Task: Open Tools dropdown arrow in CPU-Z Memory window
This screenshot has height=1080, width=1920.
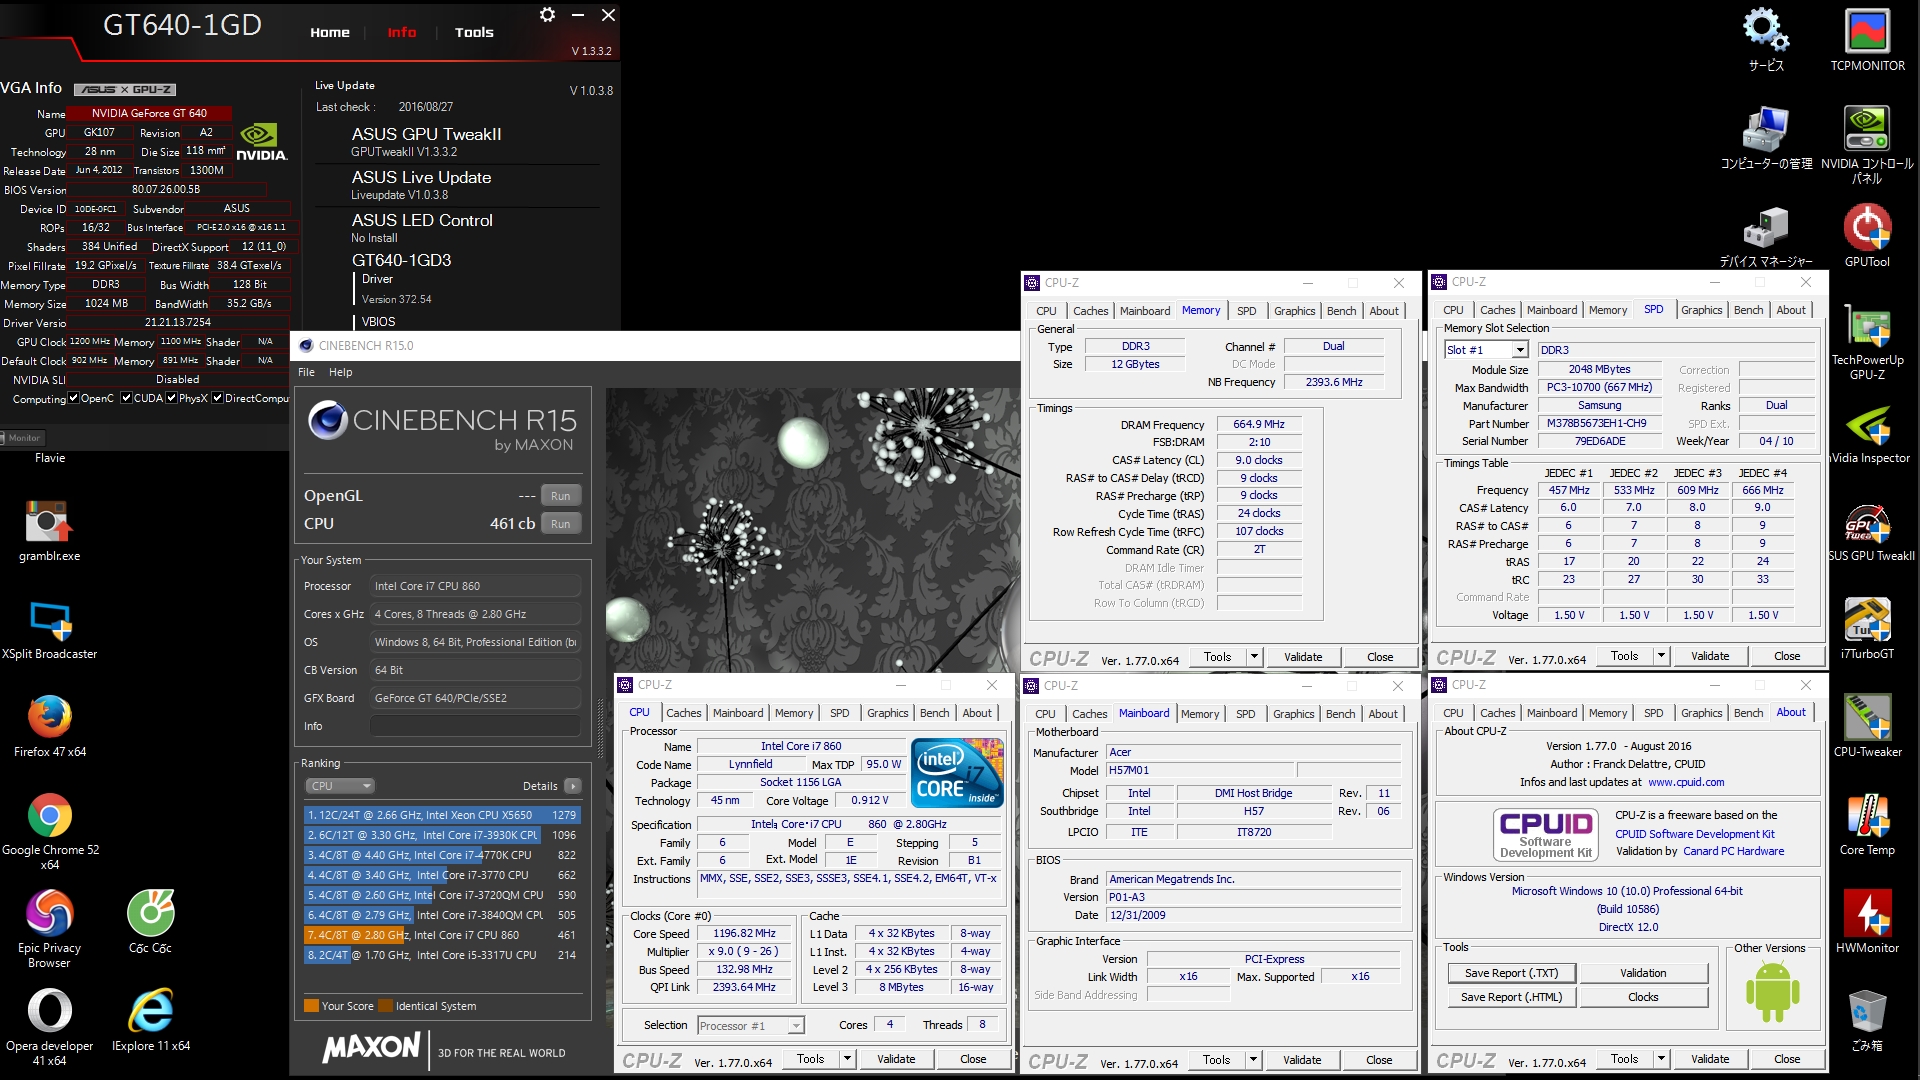Action: [x=1254, y=656]
